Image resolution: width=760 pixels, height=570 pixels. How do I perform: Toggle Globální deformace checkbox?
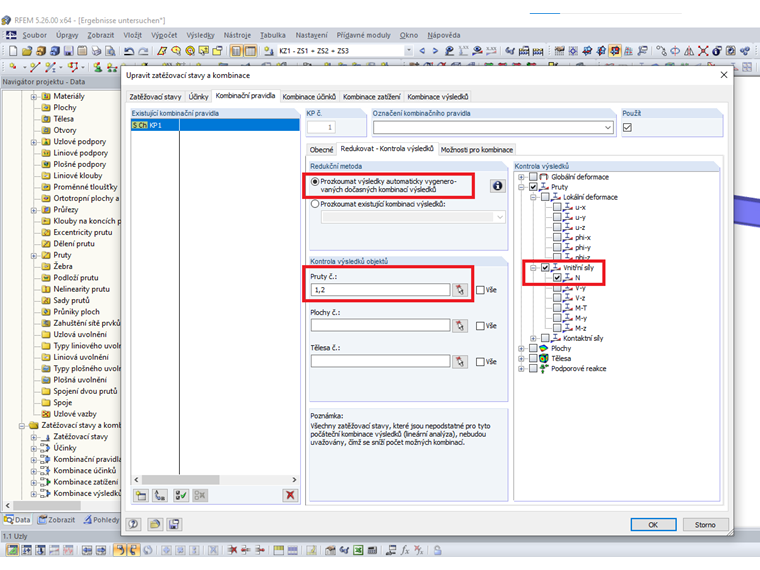coord(533,177)
